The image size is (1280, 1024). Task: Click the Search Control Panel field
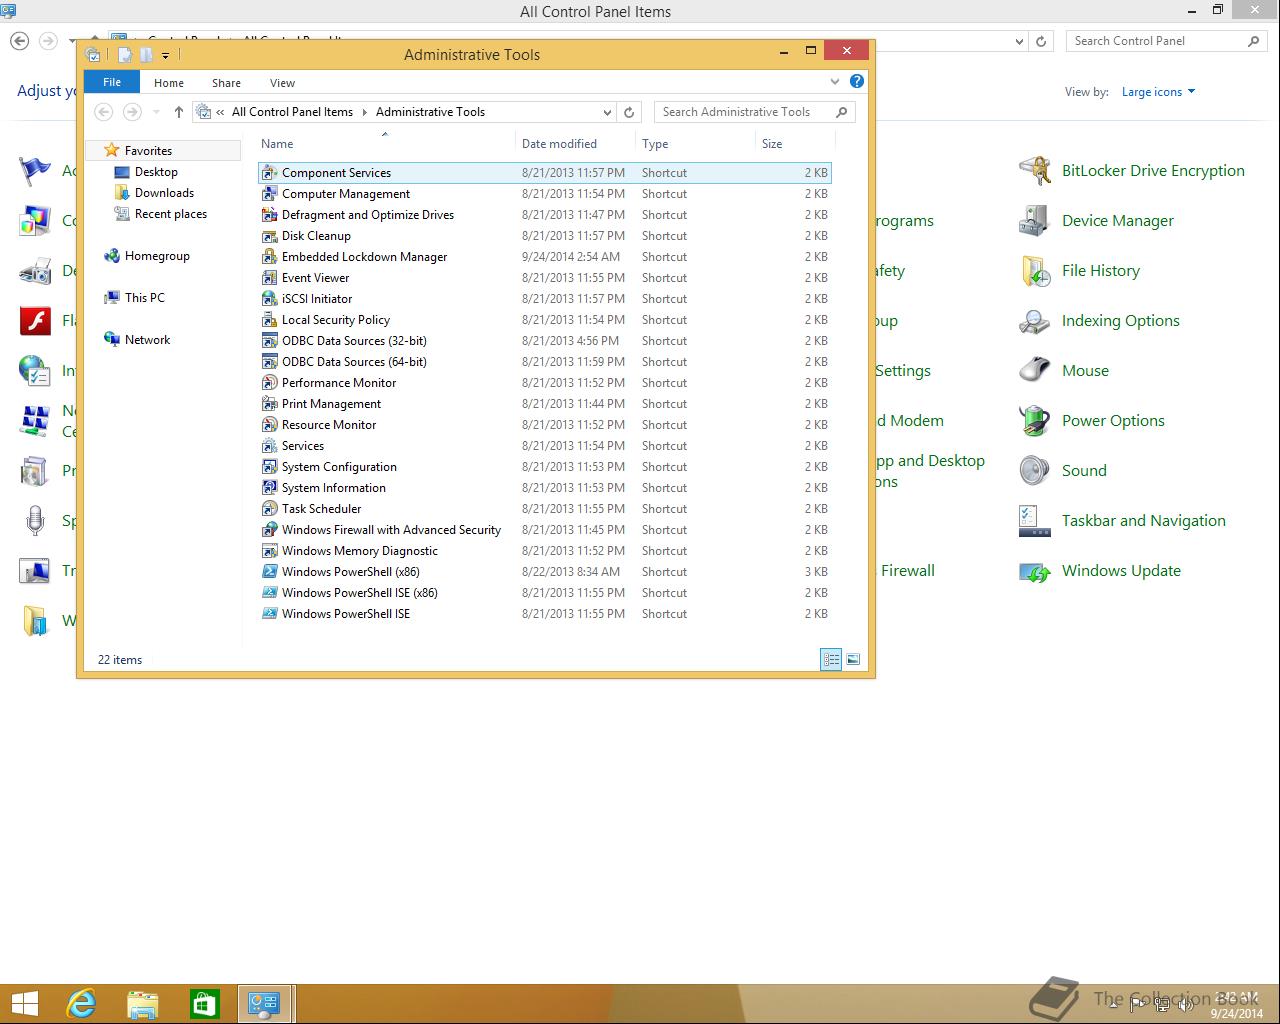click(1166, 41)
